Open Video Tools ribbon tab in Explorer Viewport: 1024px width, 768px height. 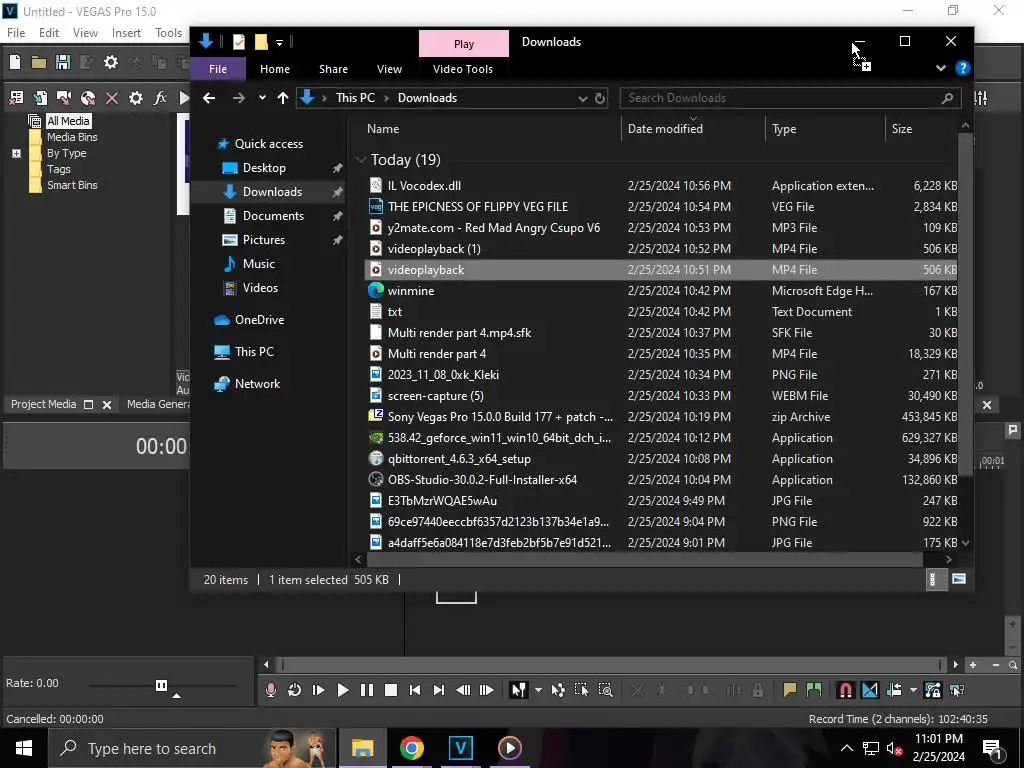point(463,69)
